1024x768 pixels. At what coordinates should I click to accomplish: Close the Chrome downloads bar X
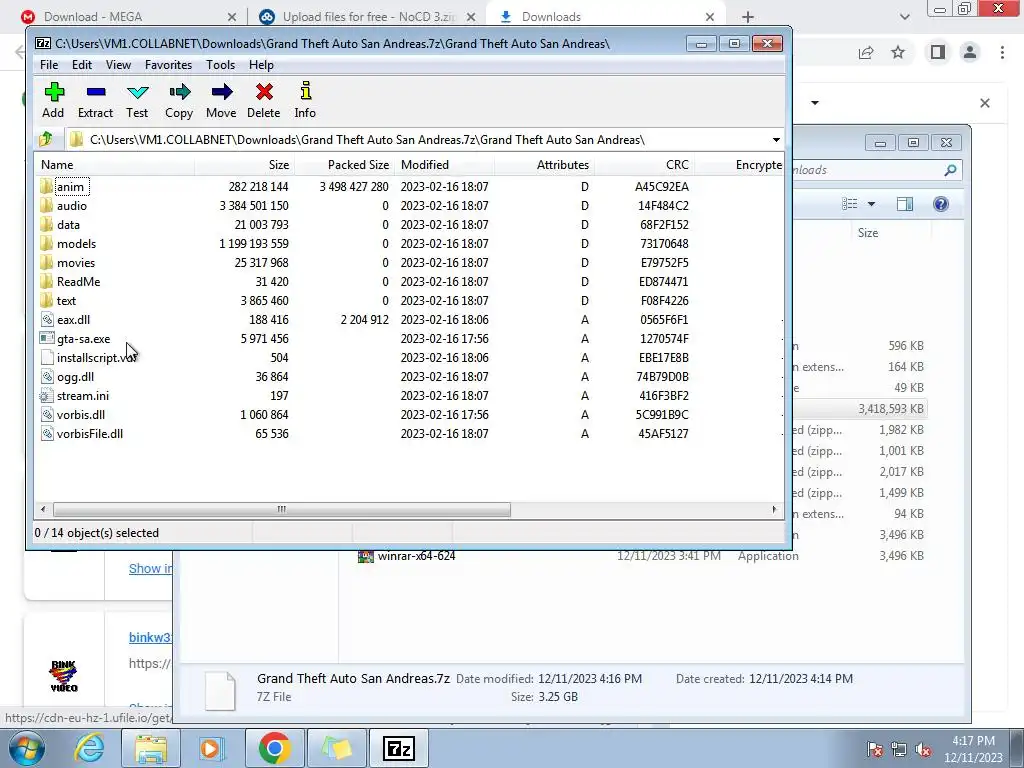(985, 103)
